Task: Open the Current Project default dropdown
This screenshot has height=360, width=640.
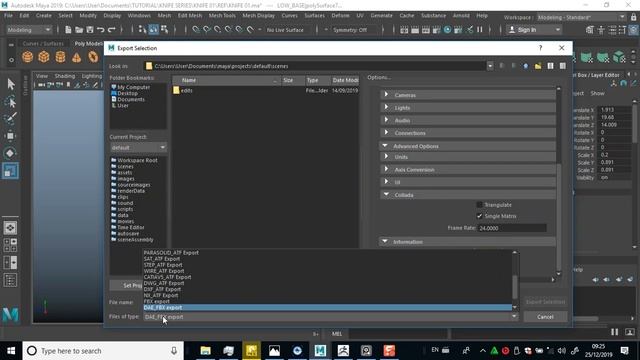Action: click(x=138, y=147)
